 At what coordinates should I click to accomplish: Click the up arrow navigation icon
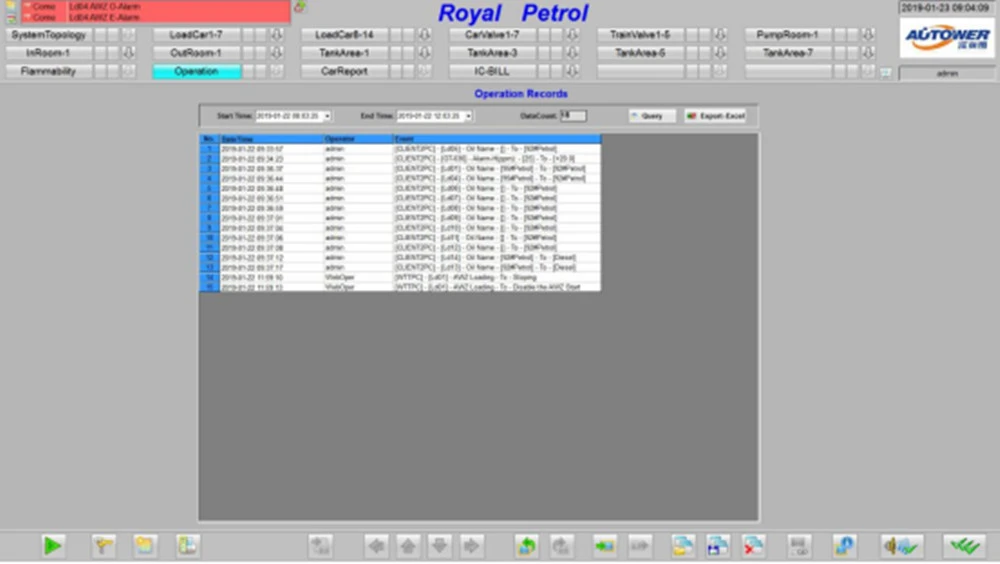coord(408,546)
